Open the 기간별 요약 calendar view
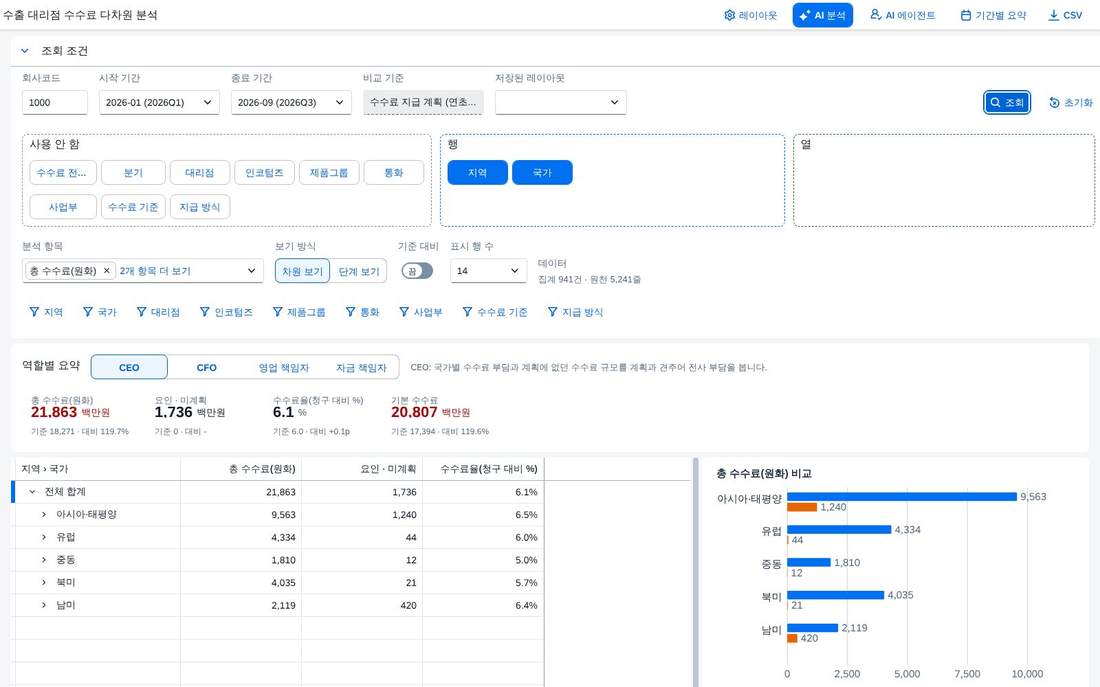Viewport: 1100px width, 687px height. 993,15
